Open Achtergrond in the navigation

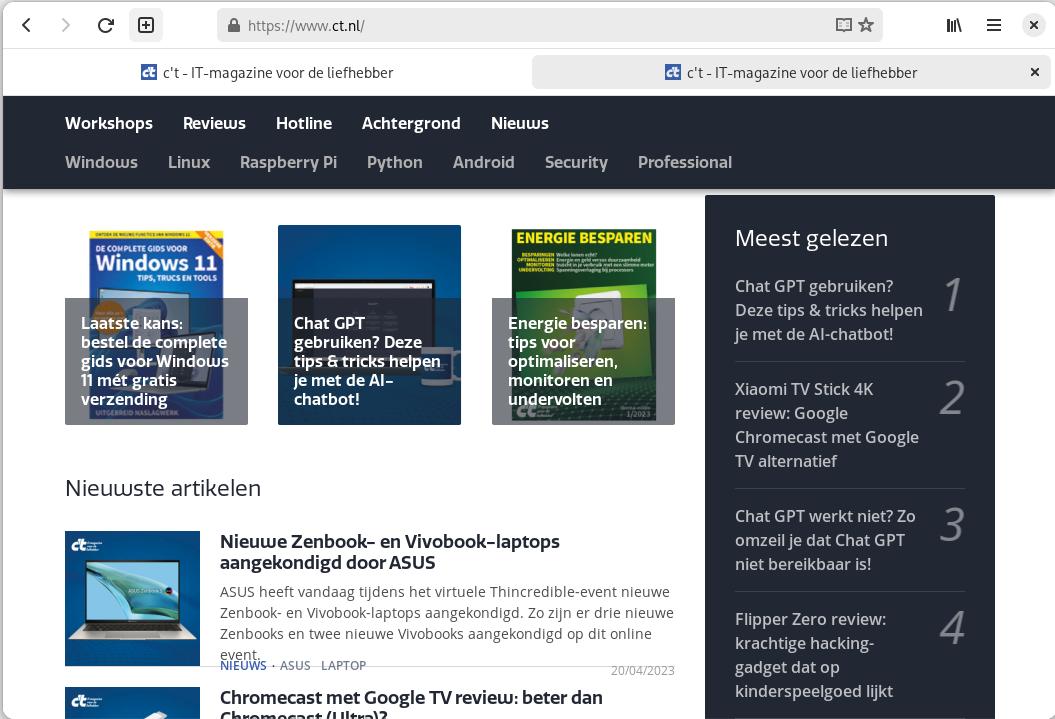pos(411,123)
